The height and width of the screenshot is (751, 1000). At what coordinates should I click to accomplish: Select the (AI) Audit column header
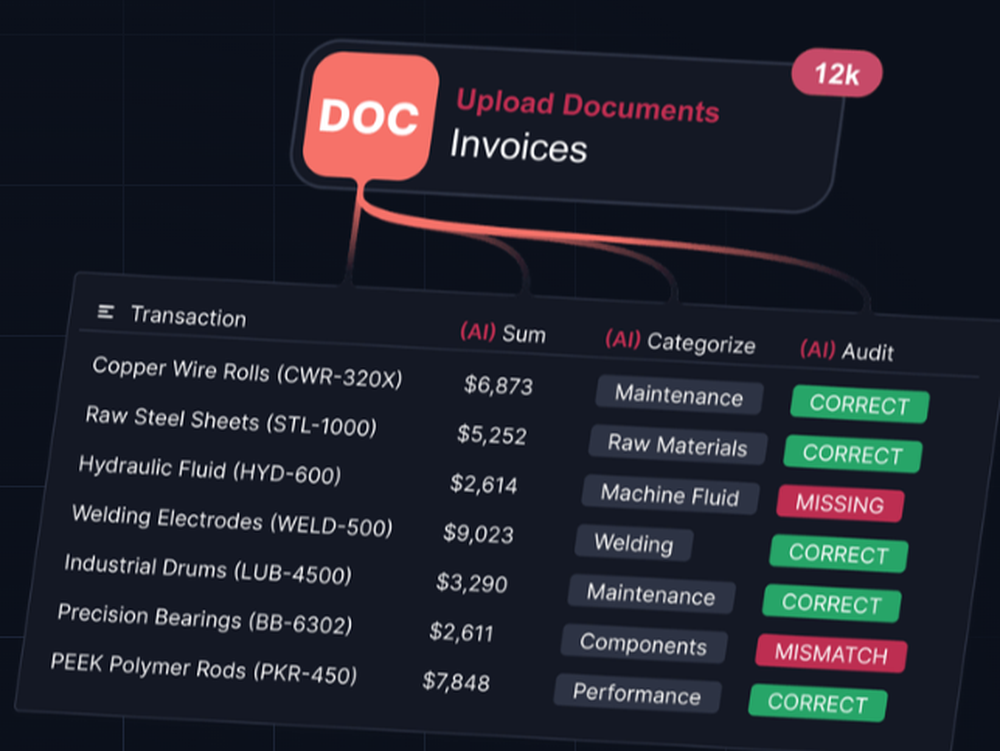(x=847, y=351)
